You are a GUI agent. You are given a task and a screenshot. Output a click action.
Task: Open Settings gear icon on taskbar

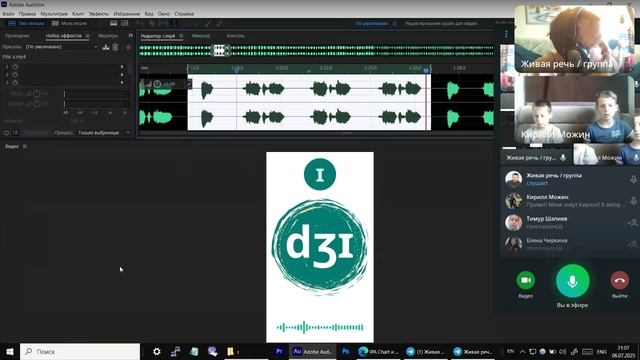pyautogui.click(x=156, y=351)
